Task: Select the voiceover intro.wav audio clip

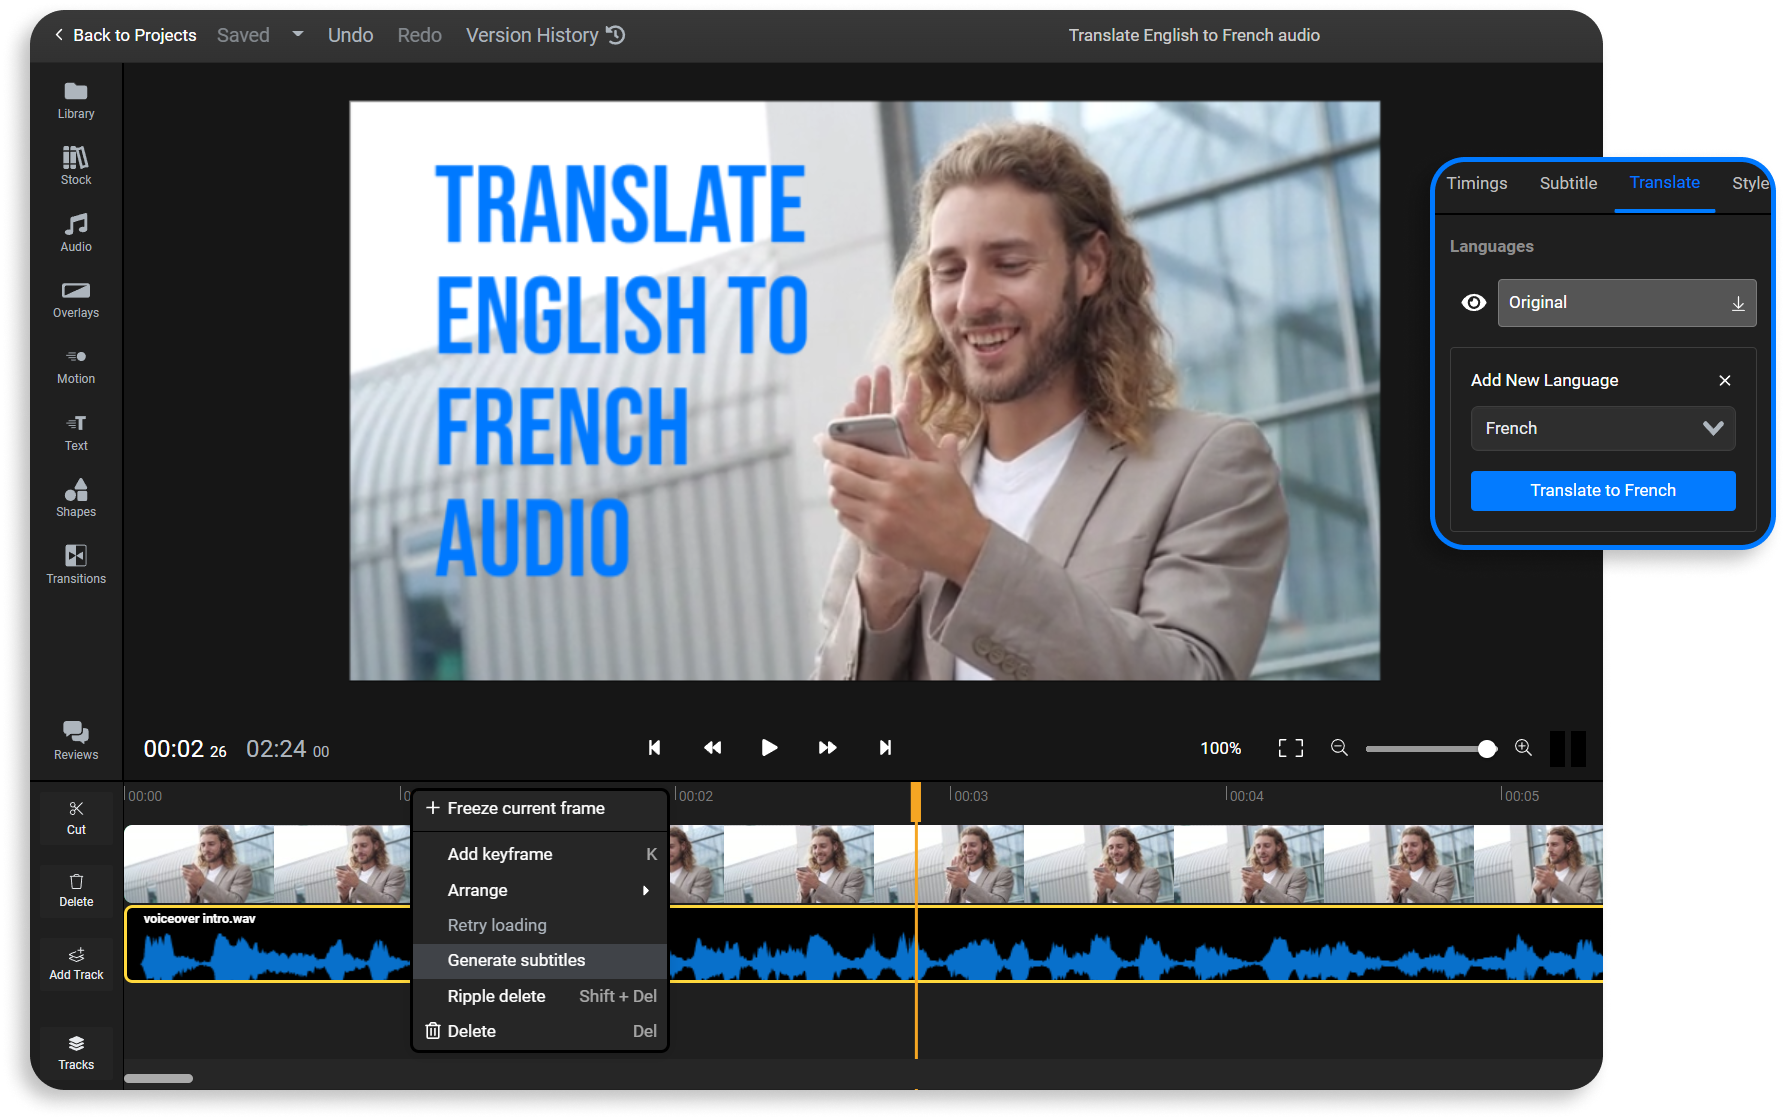Action: pos(864,944)
